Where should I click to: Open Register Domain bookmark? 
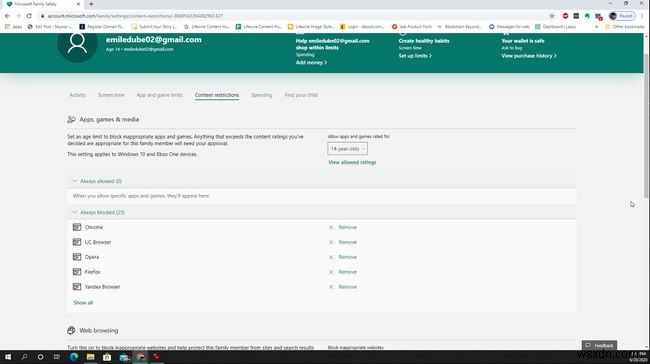coord(102,27)
